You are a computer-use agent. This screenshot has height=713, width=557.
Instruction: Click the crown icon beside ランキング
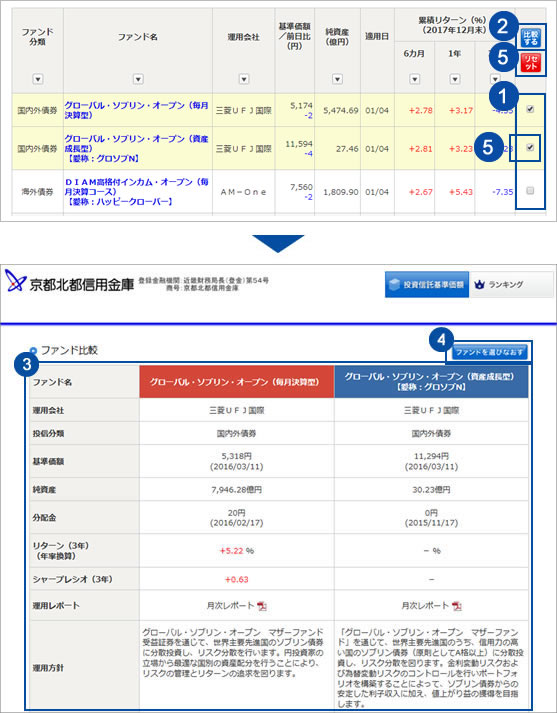[x=479, y=285]
